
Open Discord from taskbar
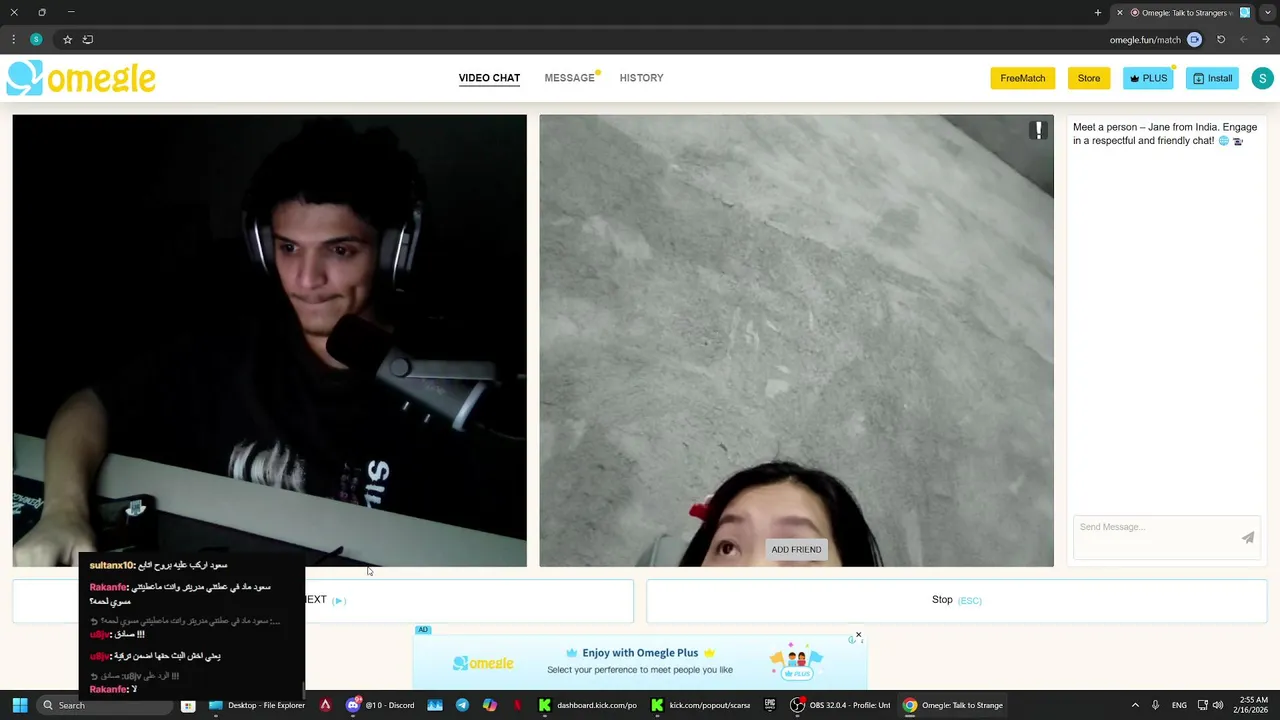coord(382,705)
